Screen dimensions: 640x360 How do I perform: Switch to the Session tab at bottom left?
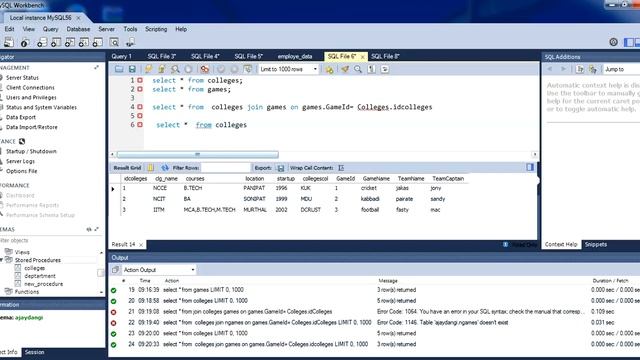pos(34,352)
